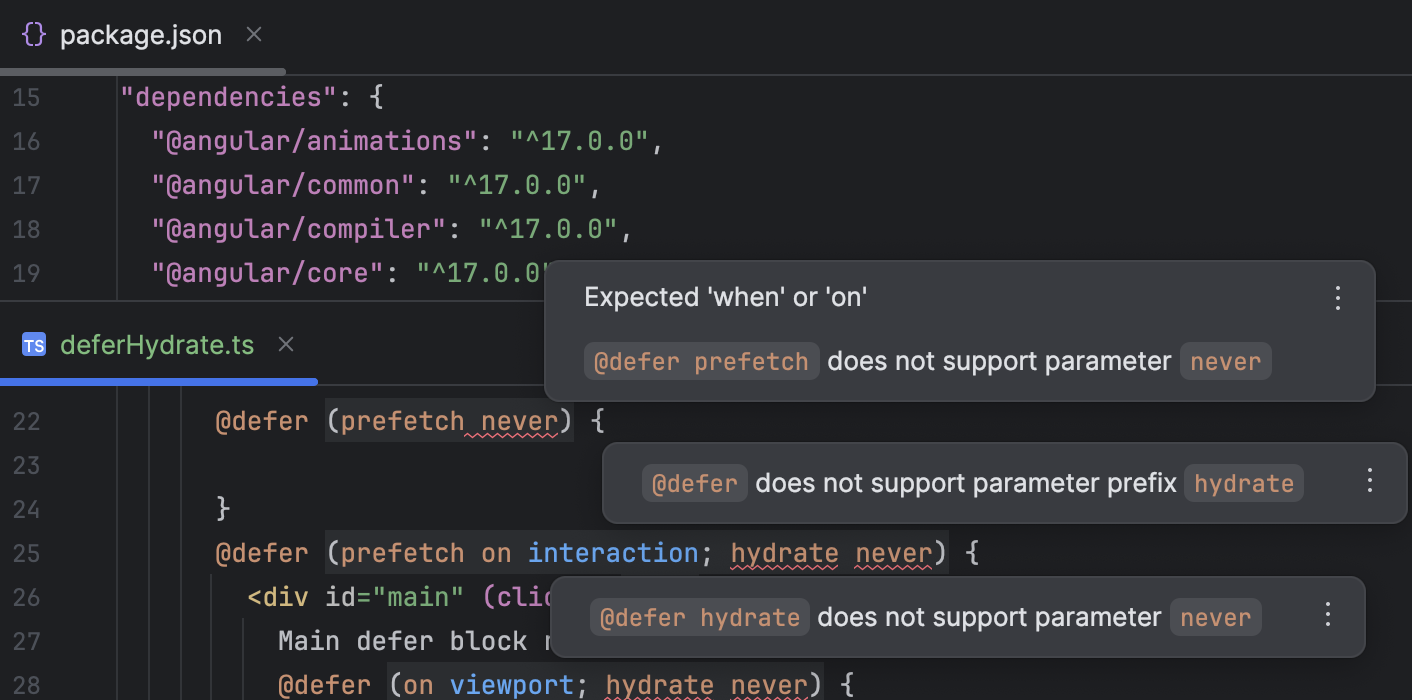Open kebab menu on 'Expected when or on' tooltip
Image resolution: width=1412 pixels, height=700 pixels.
[x=1338, y=297]
